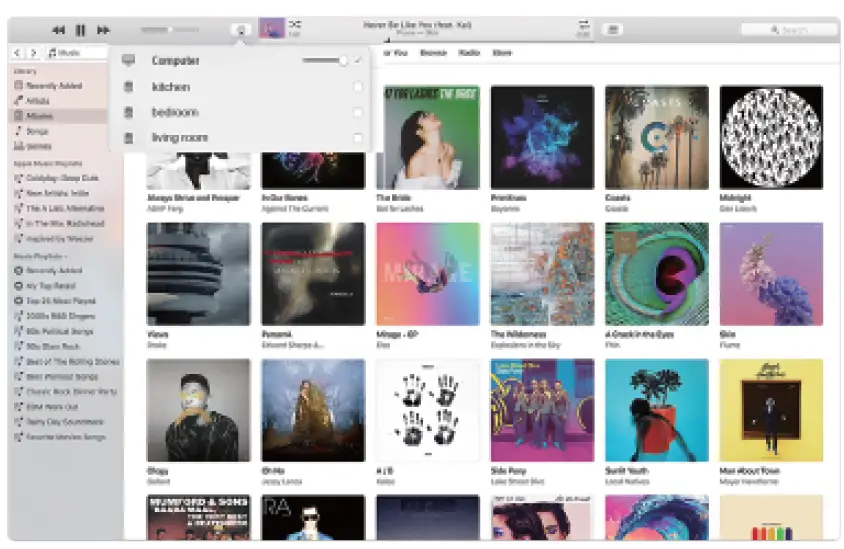
Task: Click the Local Natives artist link
Action: point(627,481)
